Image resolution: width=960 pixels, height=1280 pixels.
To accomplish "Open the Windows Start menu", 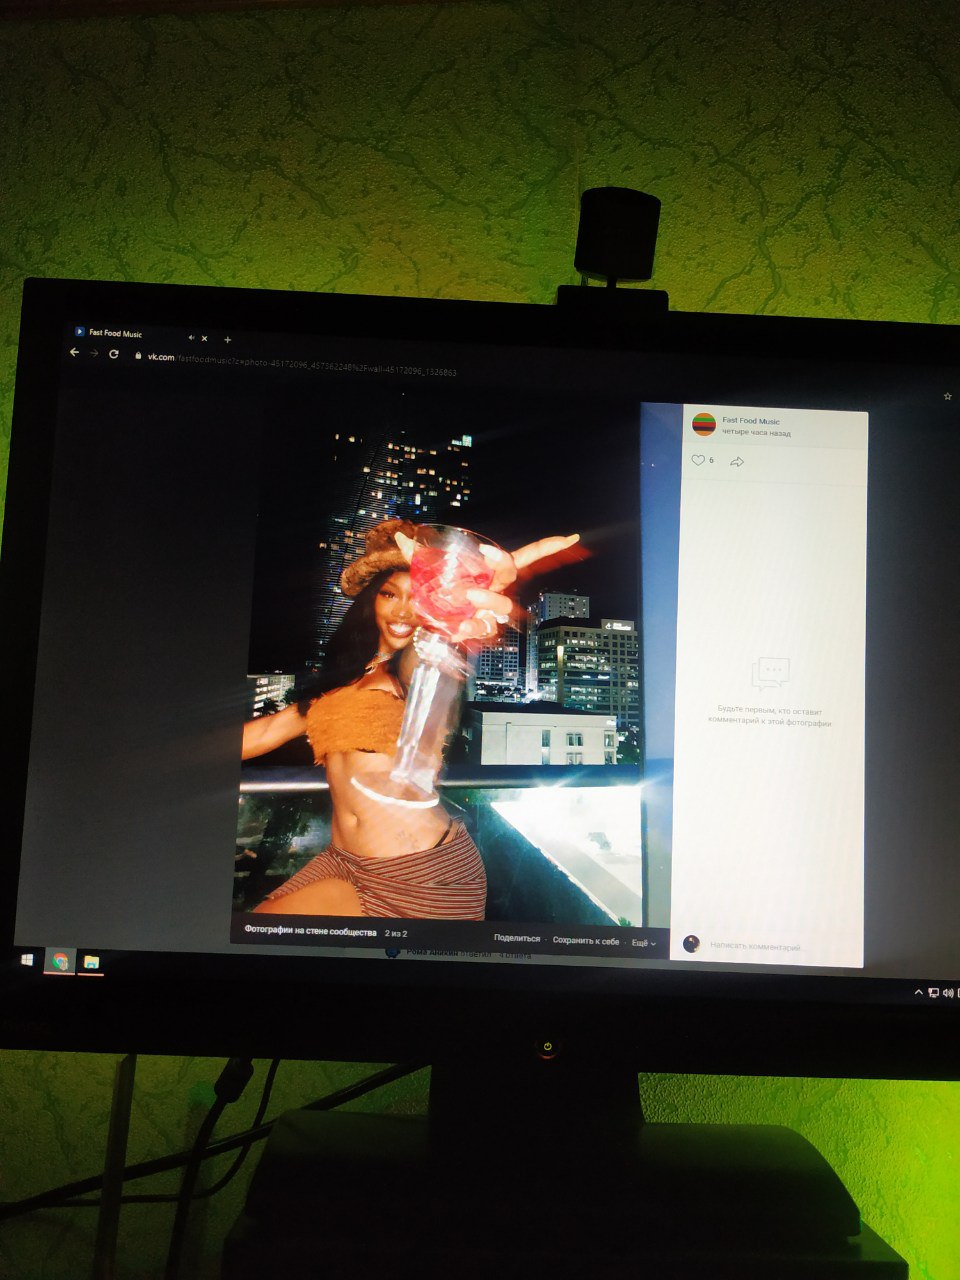I will tap(27, 959).
